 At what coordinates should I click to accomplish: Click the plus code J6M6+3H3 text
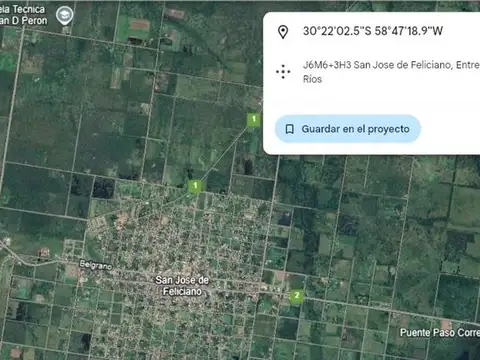391,72
